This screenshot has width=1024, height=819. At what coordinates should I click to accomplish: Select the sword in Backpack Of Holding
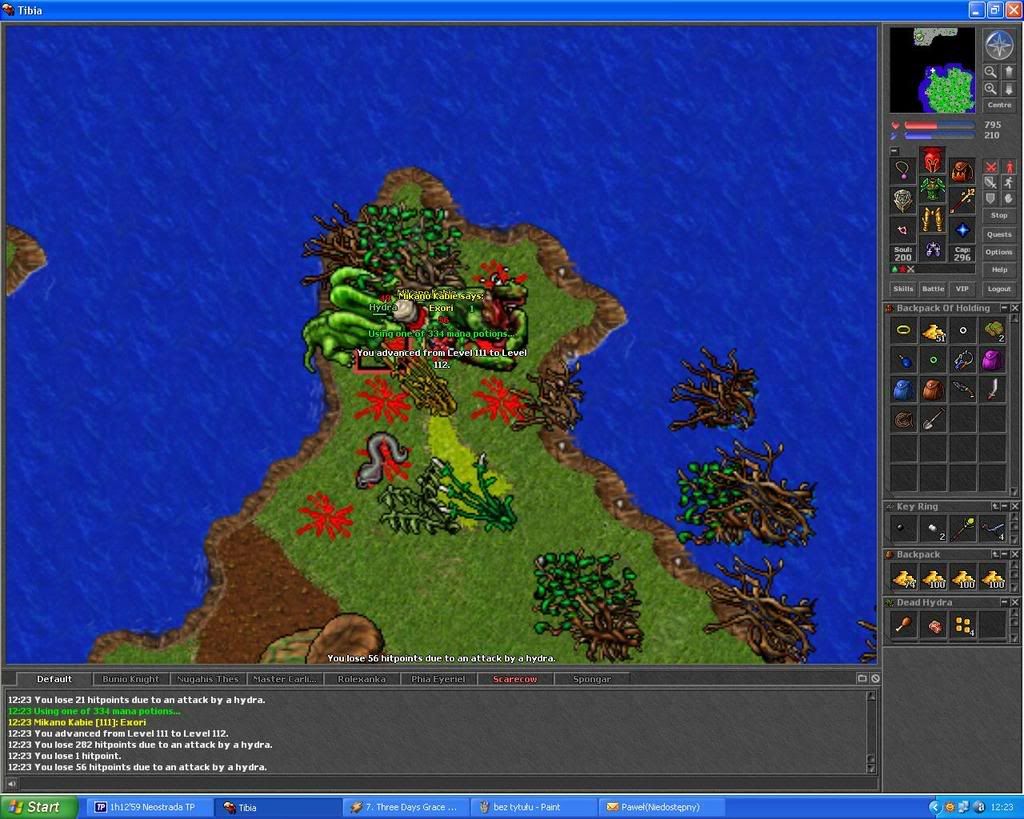tap(992, 390)
